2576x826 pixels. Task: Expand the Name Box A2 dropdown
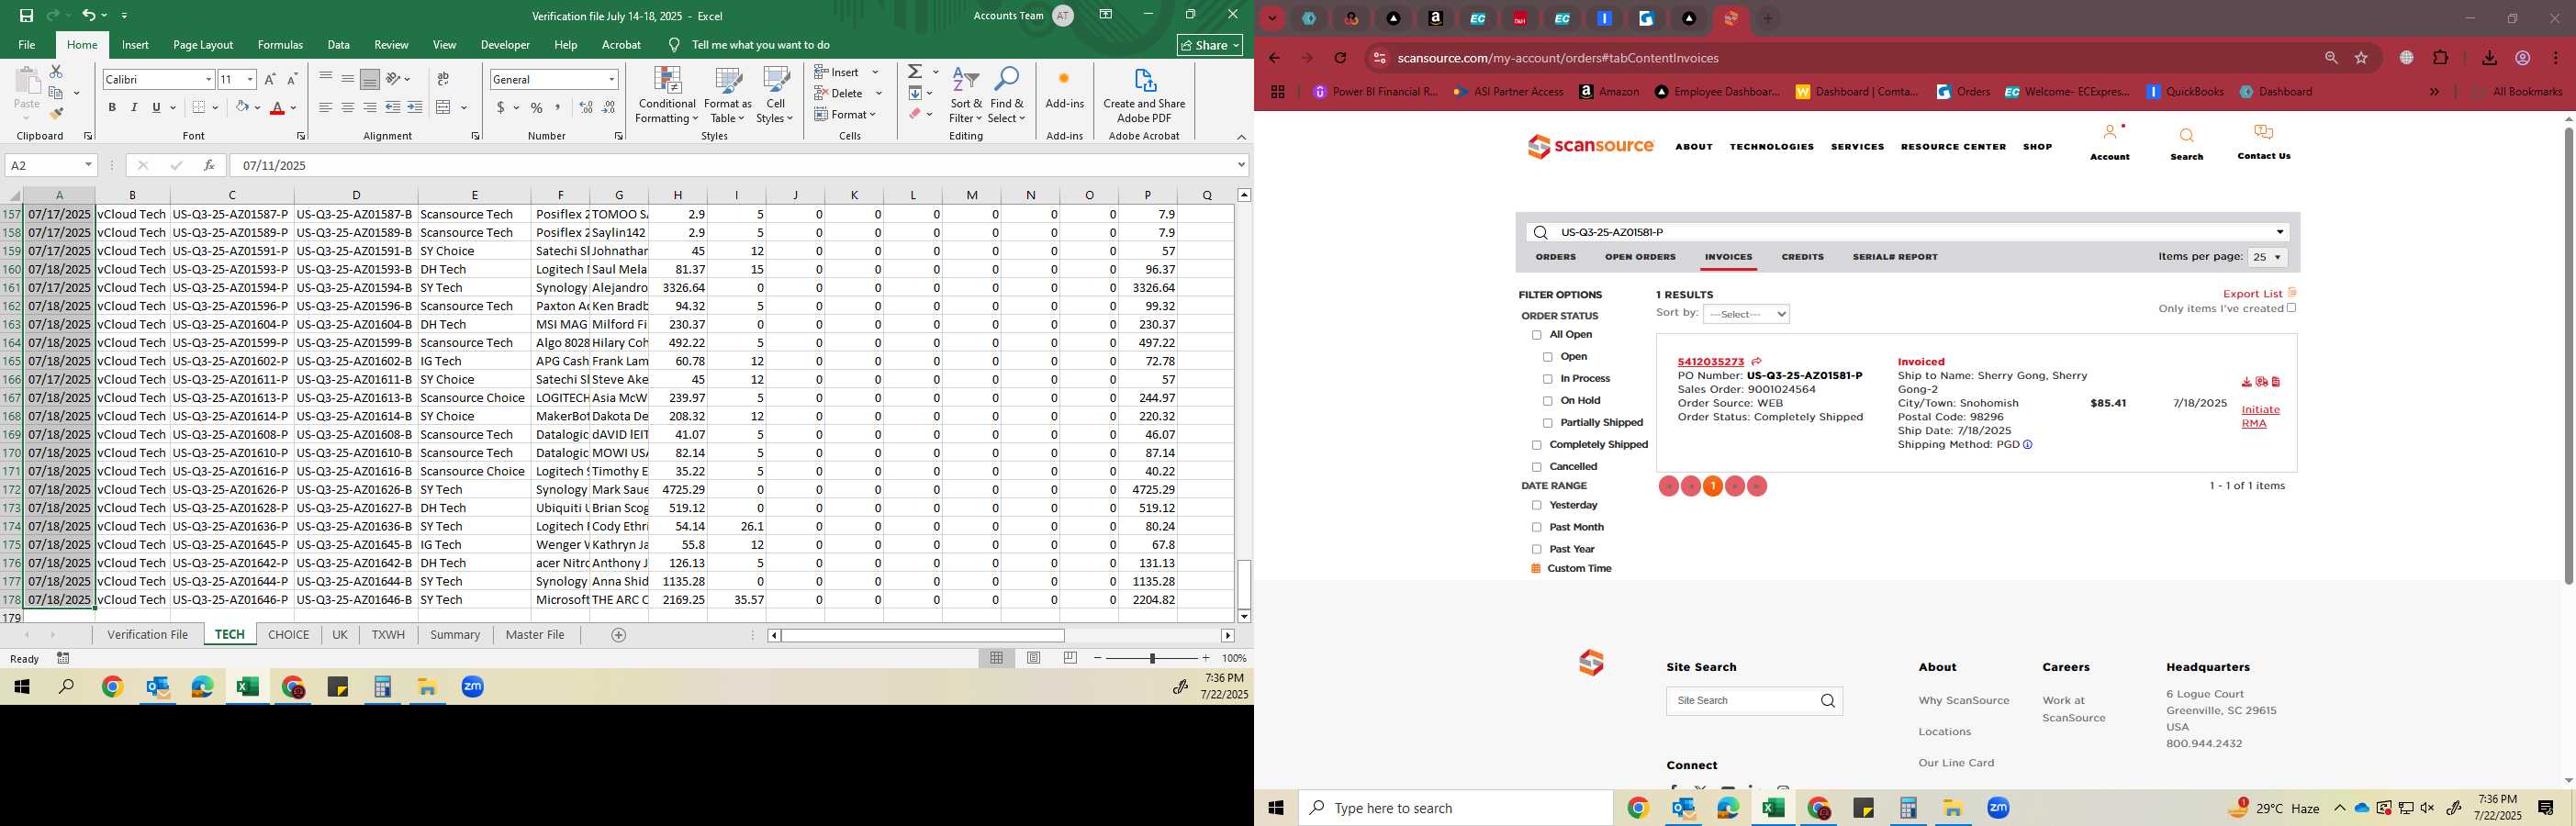click(88, 165)
